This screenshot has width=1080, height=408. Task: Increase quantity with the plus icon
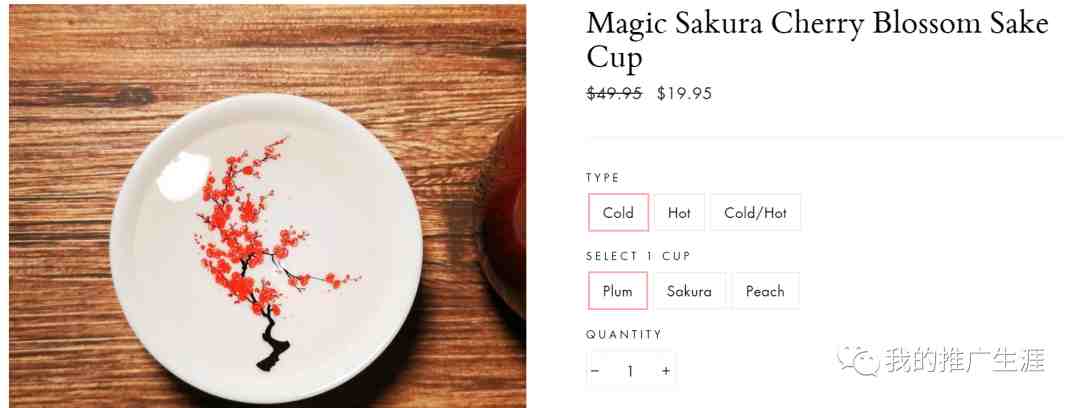[x=665, y=371]
